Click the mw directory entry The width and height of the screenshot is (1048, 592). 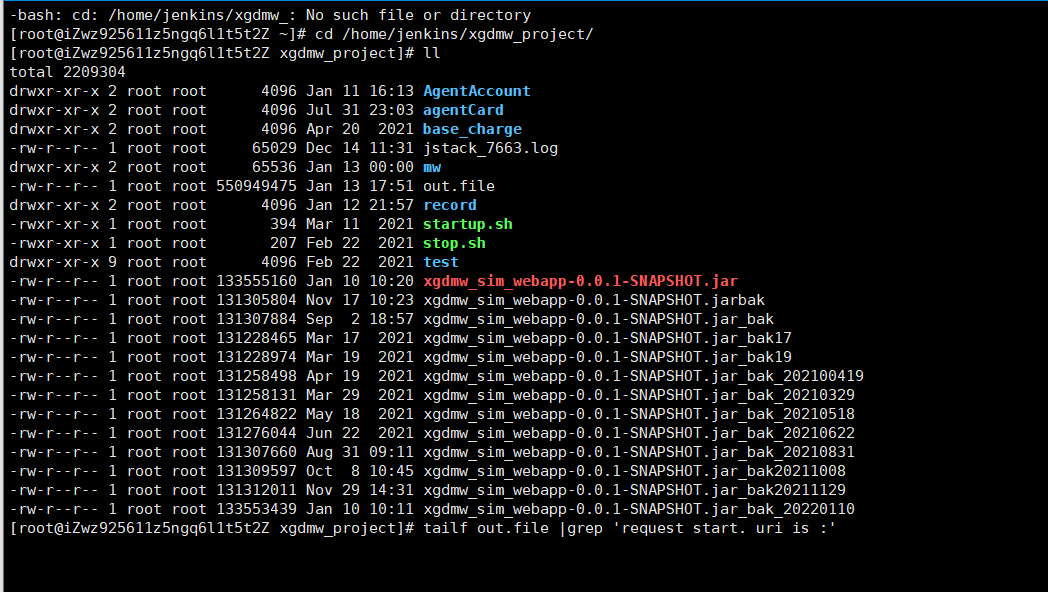(x=432, y=167)
